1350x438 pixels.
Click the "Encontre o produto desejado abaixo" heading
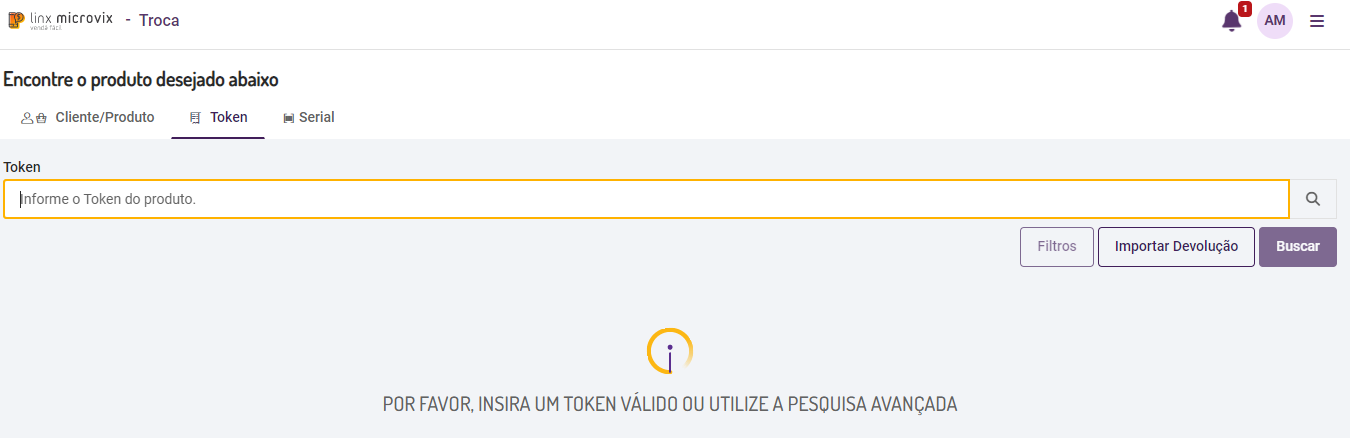(x=141, y=79)
